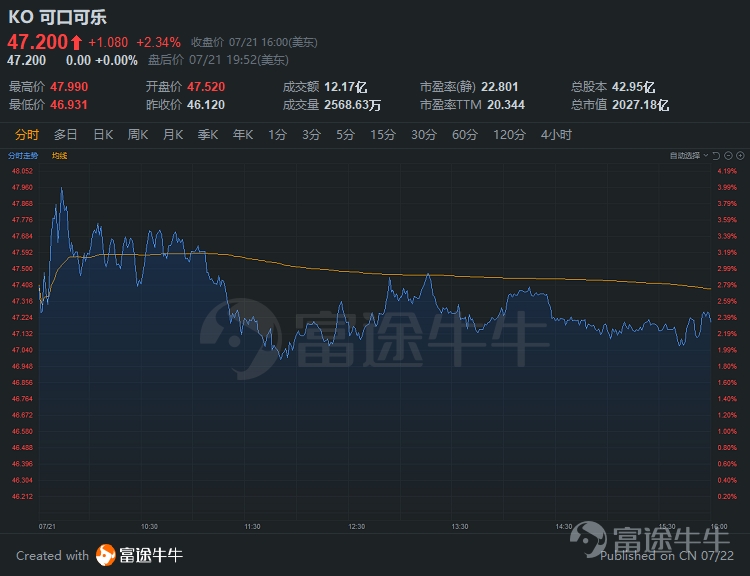The width and height of the screenshot is (750, 576).
Task: Click the 4.19% right axis label
Action: (727, 171)
